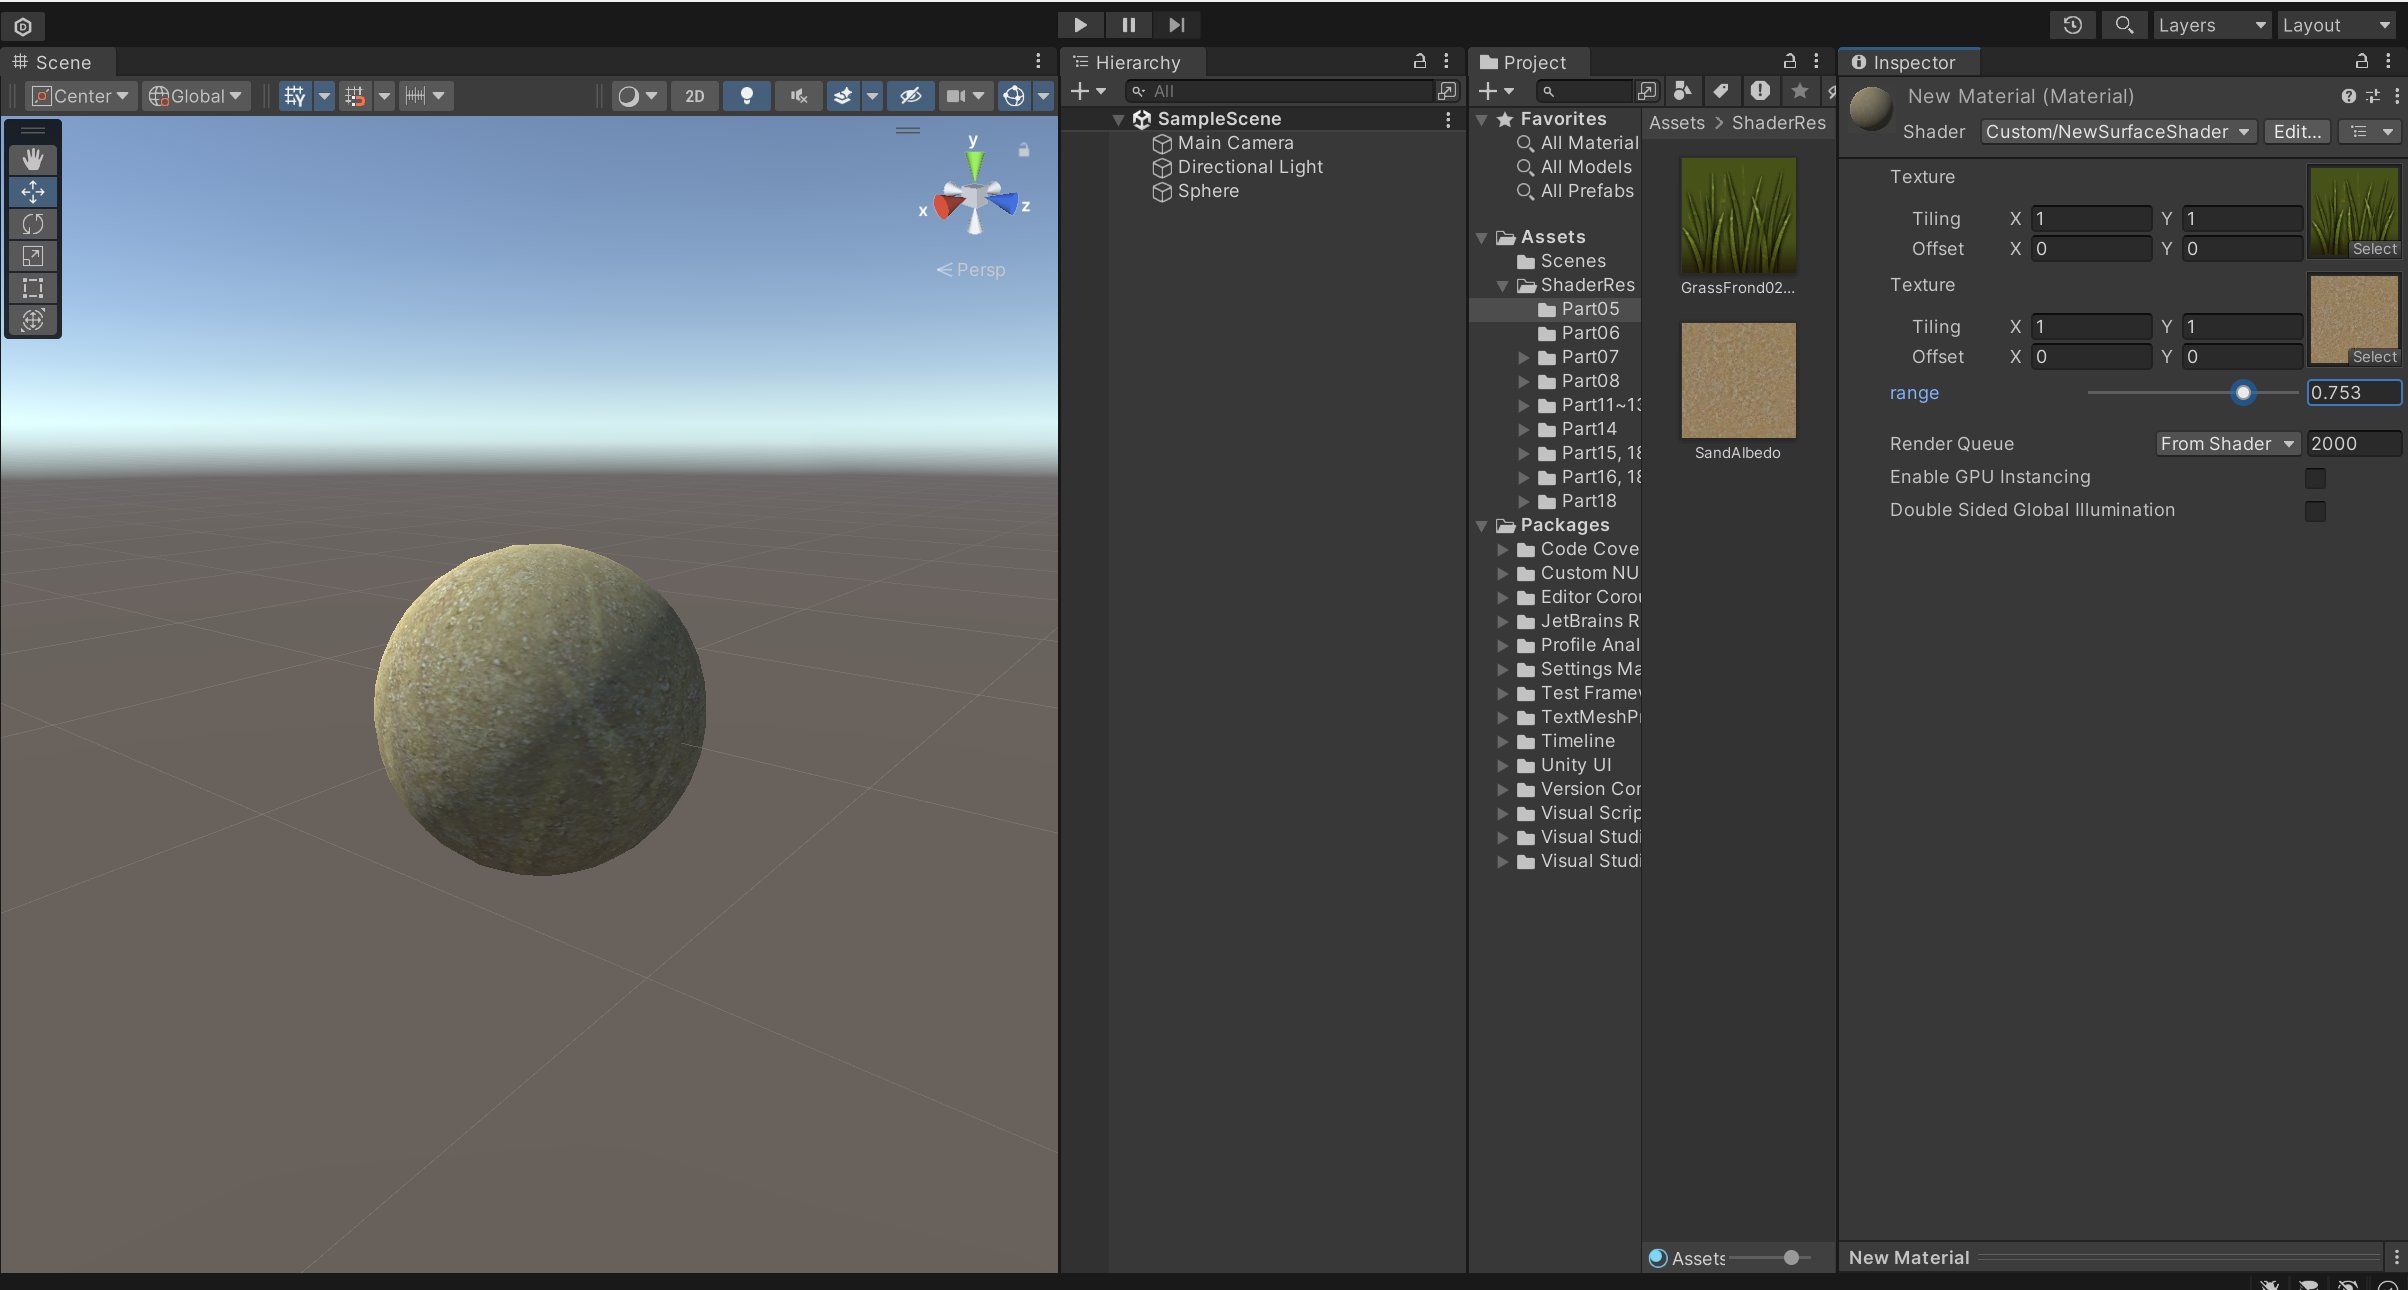
Task: Enable GPU Instancing checkbox
Action: click(2314, 478)
